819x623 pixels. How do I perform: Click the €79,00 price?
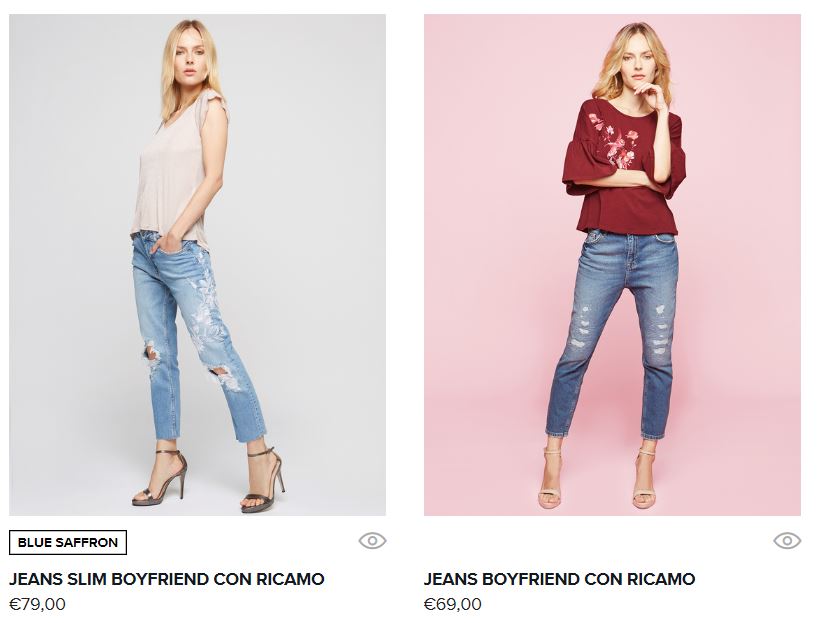37,604
